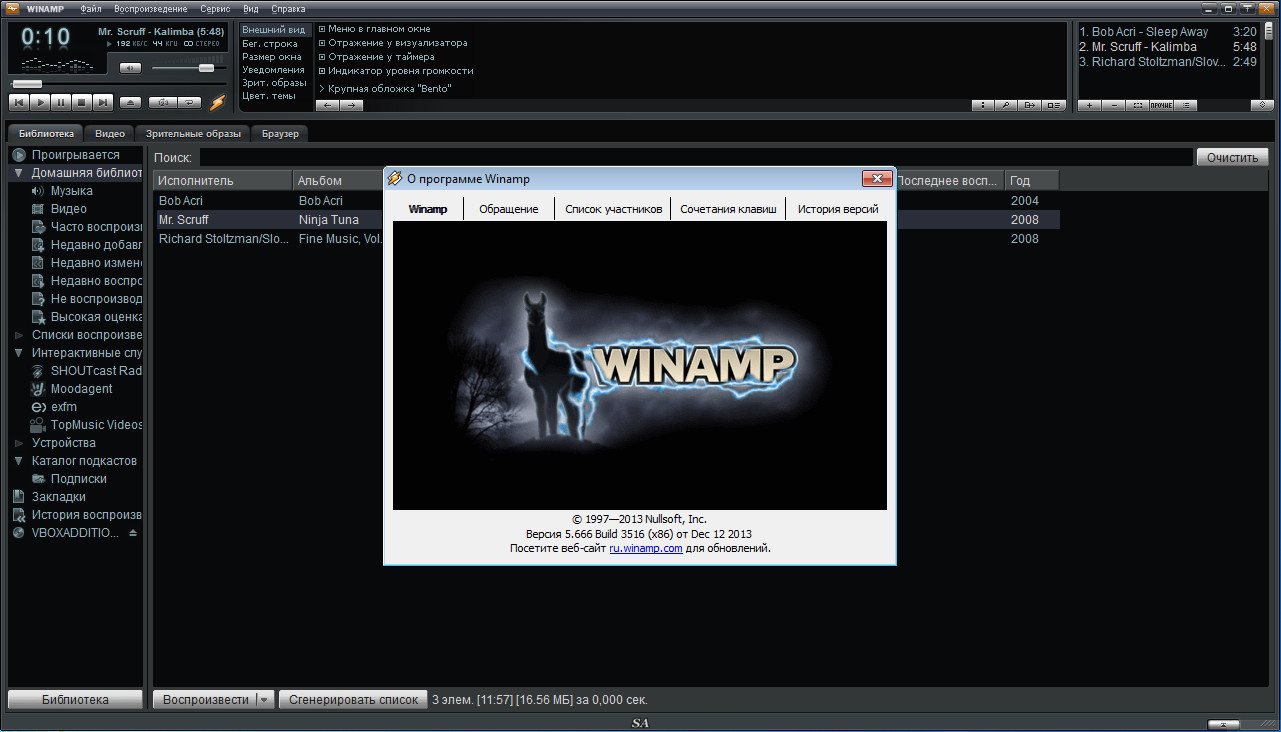1281x732 pixels.
Task: Open 'SHOUTcast Radio' in the sidebar
Action: (x=86, y=371)
